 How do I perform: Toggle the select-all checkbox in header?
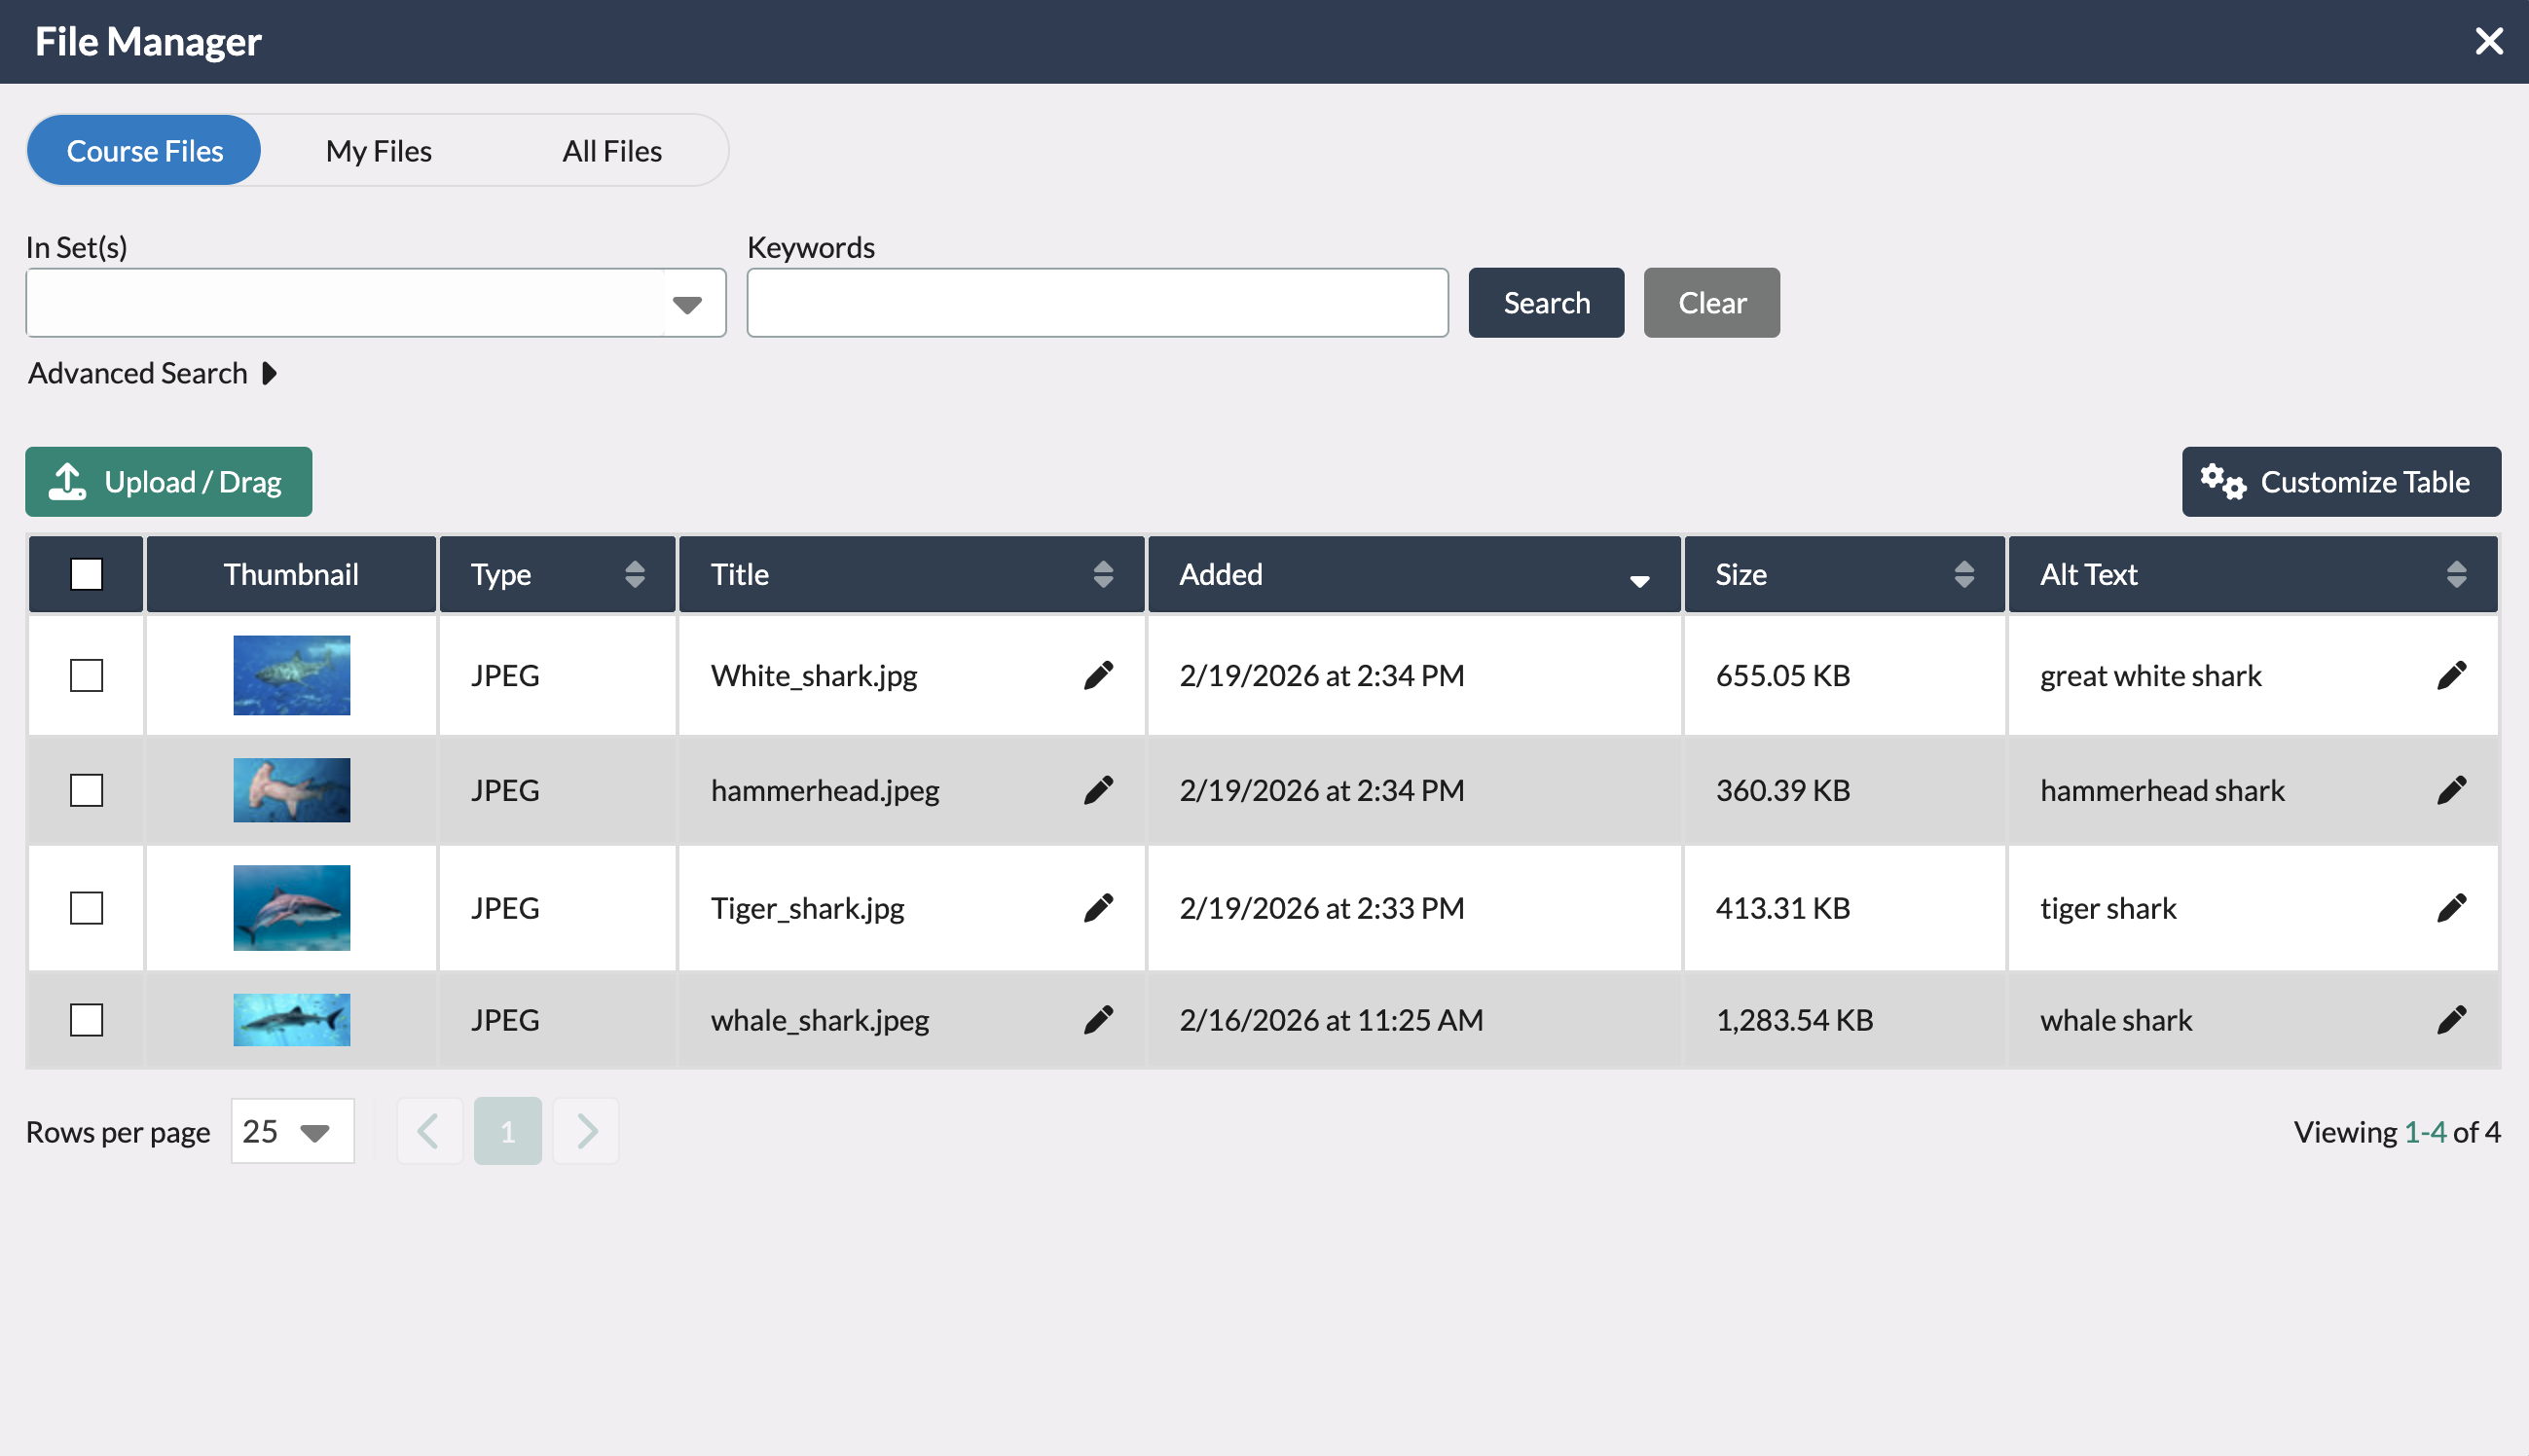[86, 573]
